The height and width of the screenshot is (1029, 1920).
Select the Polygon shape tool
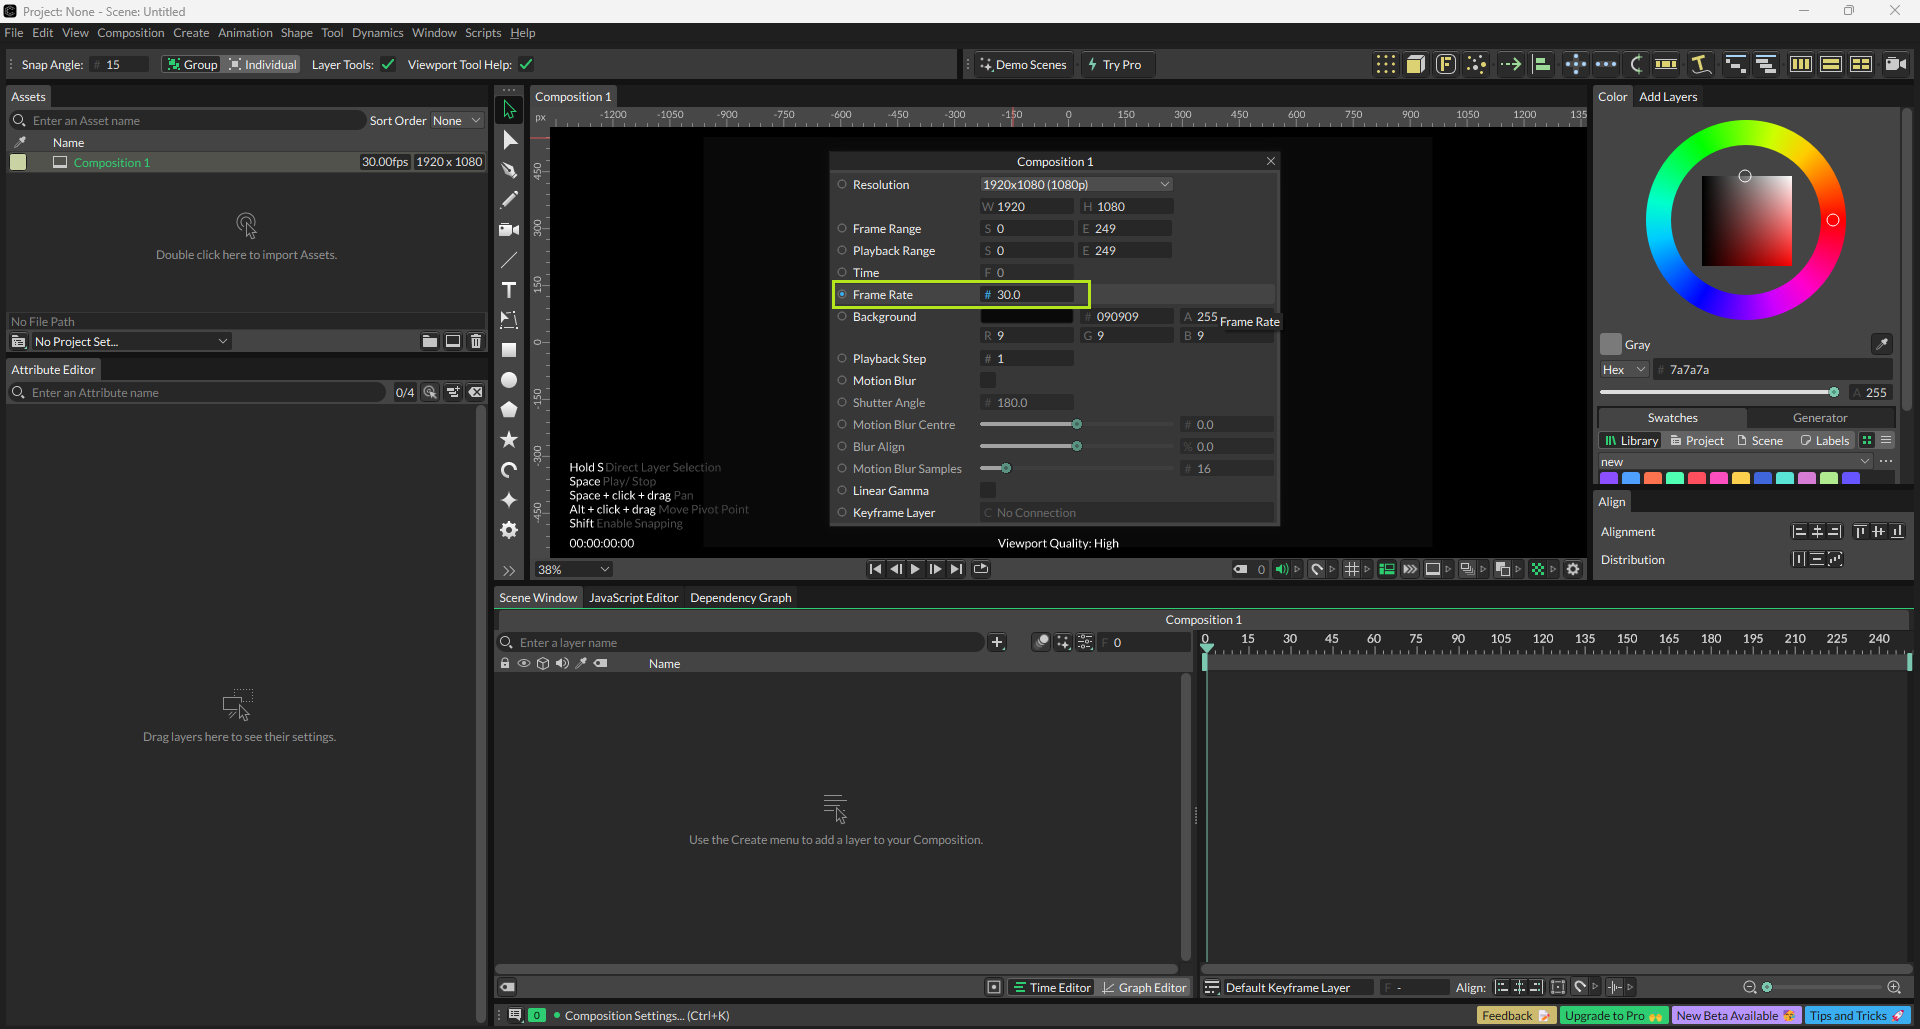509,410
